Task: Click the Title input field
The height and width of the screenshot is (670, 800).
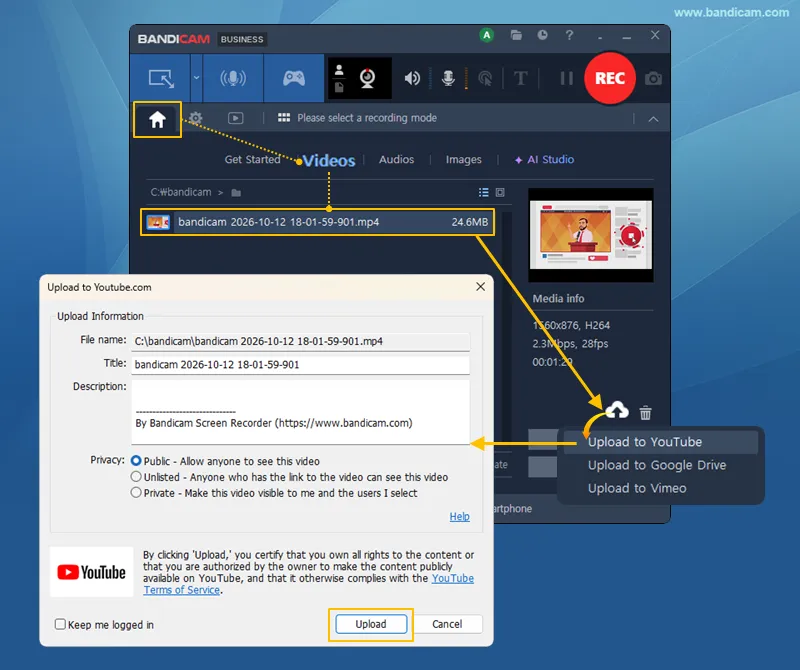Action: (x=301, y=365)
